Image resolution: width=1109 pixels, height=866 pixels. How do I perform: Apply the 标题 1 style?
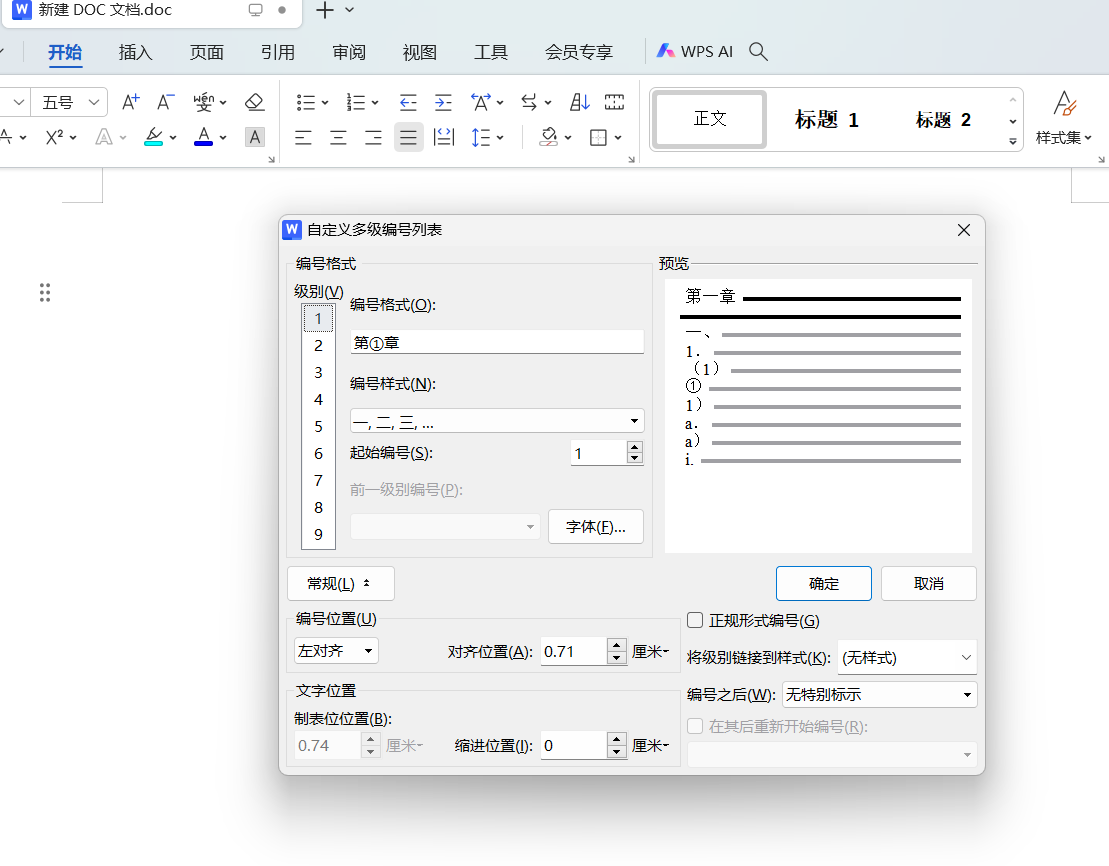(x=826, y=119)
